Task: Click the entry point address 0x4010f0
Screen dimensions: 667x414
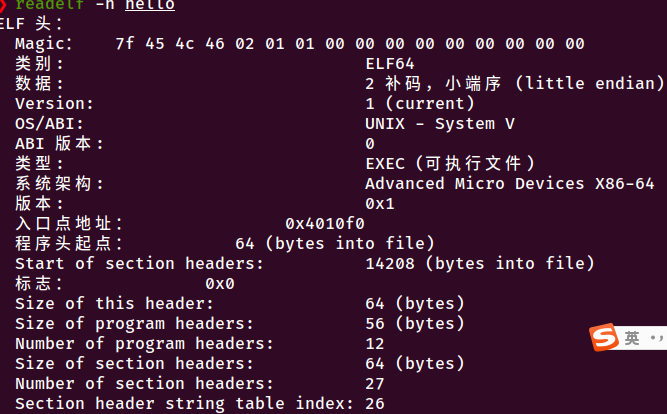Action: [325, 224]
